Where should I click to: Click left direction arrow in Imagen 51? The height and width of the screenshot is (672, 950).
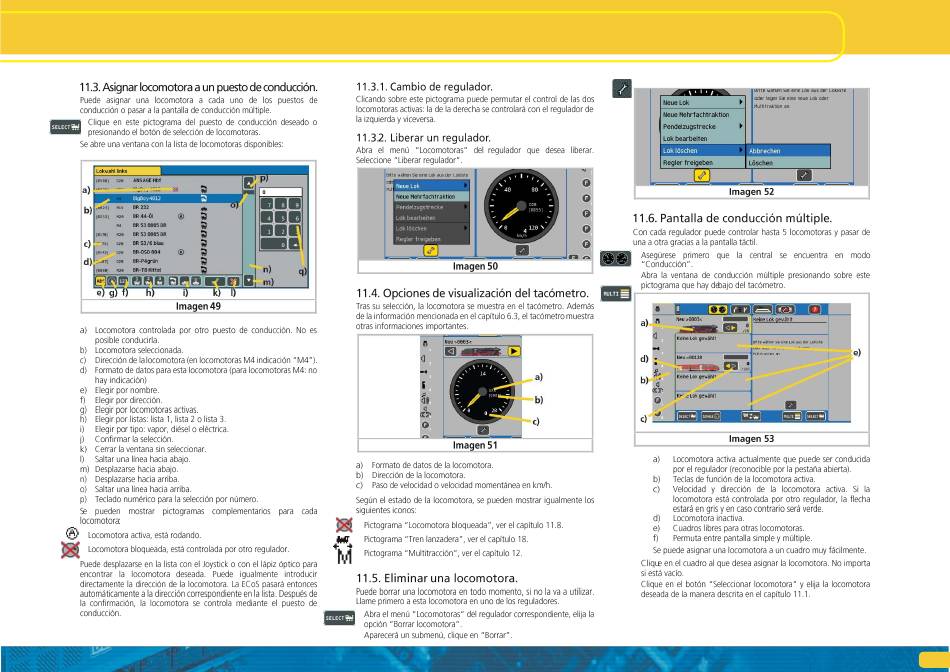450,351
